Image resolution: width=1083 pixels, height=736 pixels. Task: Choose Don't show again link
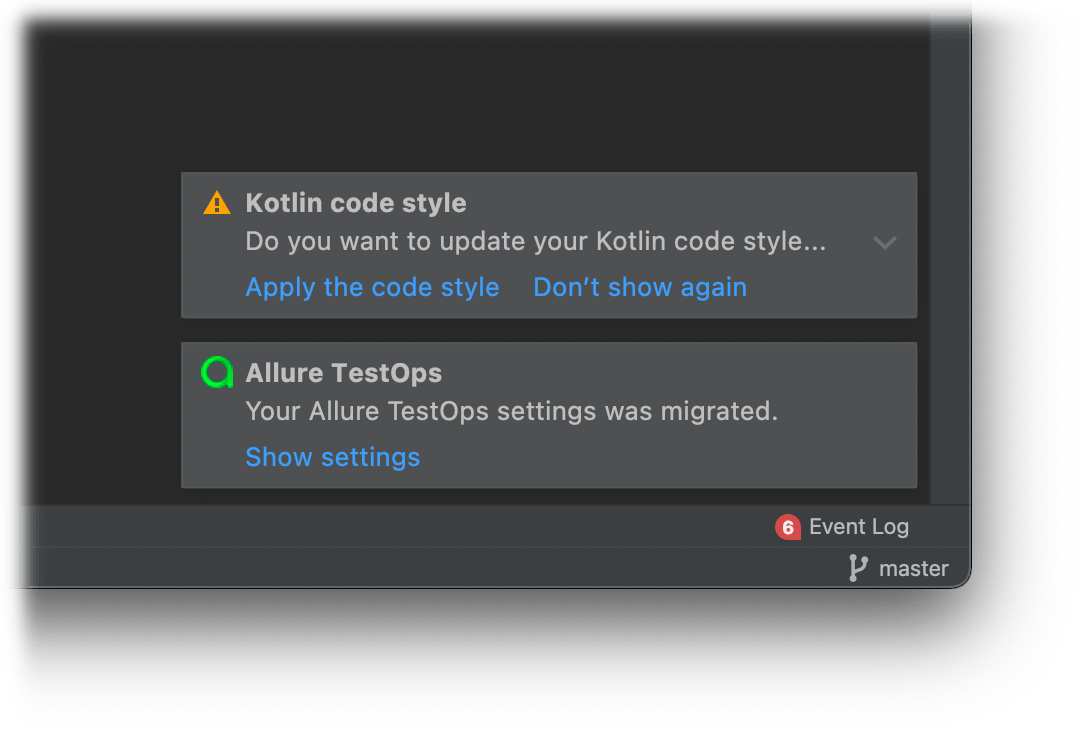[640, 287]
